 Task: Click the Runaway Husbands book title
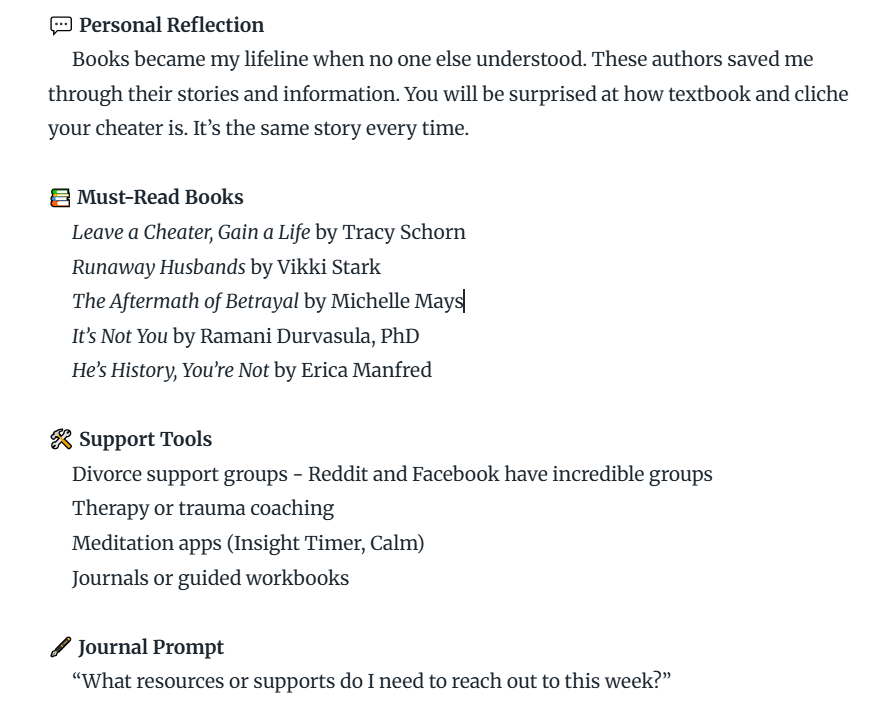(x=159, y=267)
